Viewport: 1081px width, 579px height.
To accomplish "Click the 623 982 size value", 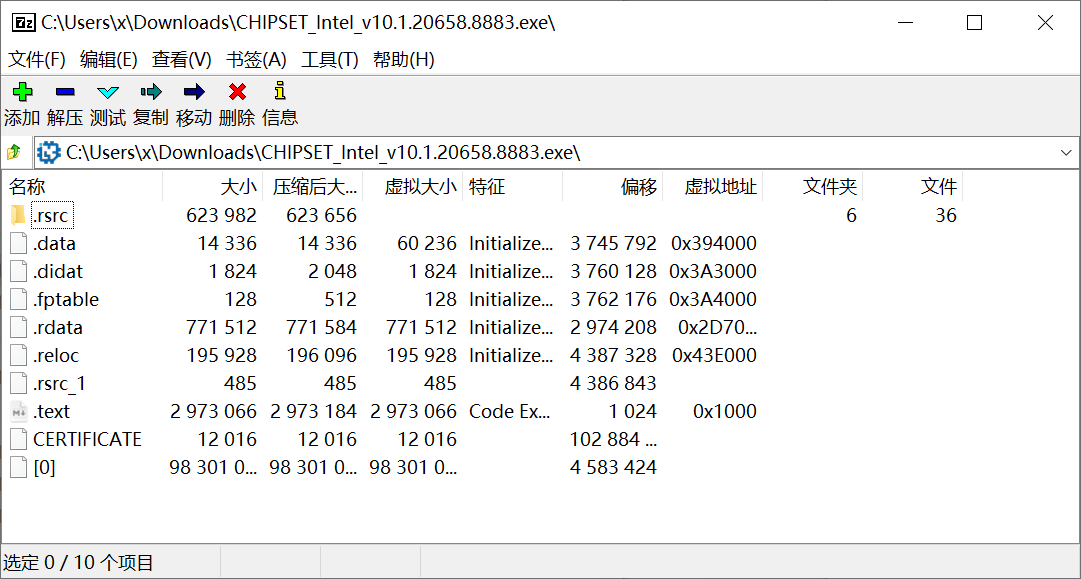I will click(221, 216).
